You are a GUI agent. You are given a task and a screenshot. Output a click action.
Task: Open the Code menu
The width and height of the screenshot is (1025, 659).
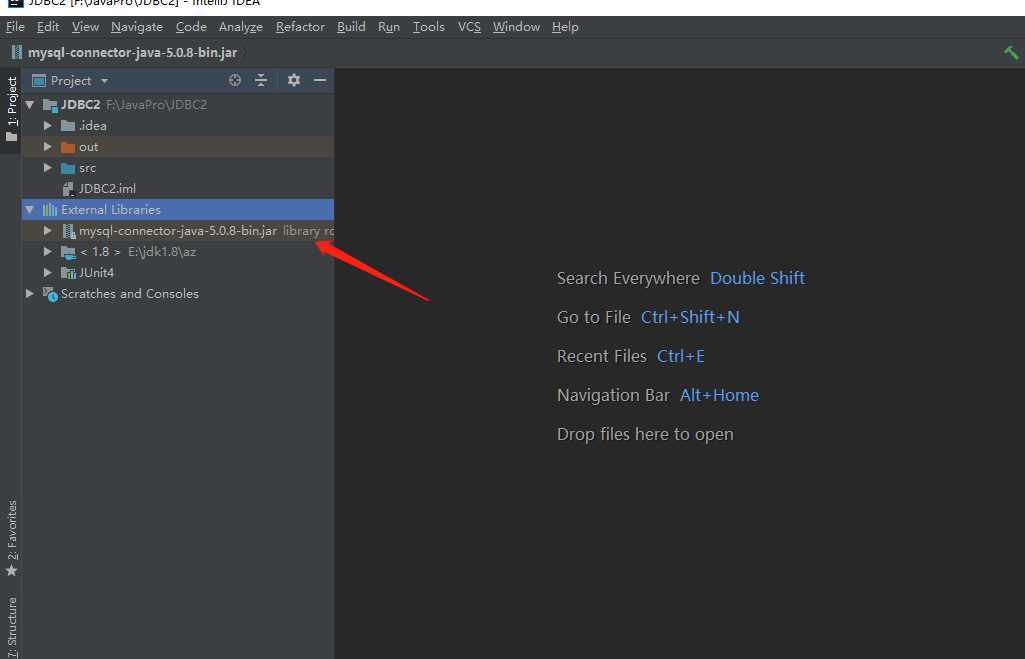click(191, 27)
